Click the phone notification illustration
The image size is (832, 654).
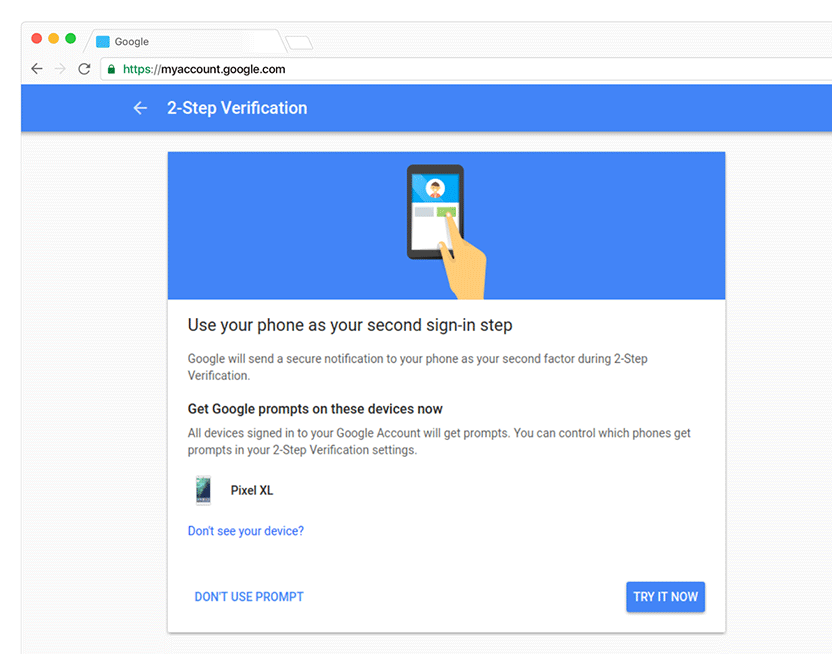tap(437, 210)
